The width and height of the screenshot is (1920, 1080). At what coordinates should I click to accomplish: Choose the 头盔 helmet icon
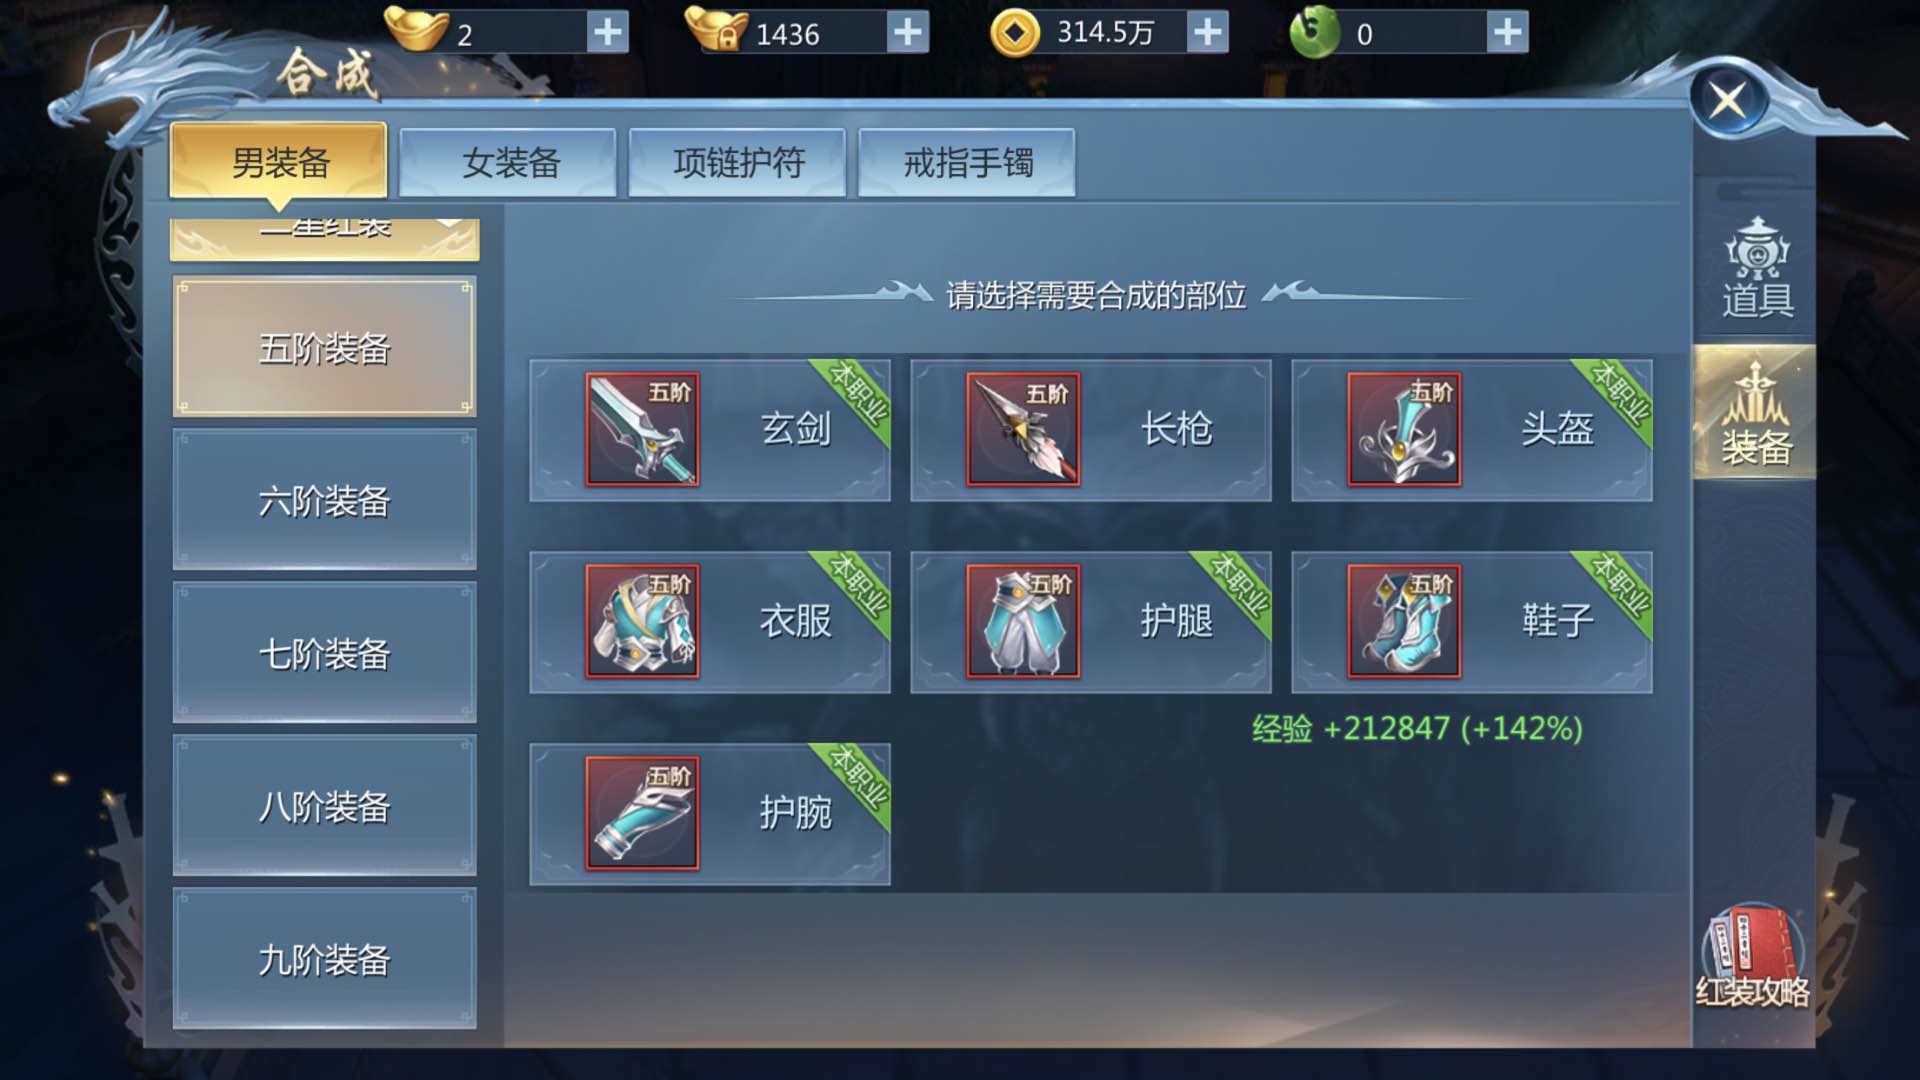coord(1404,430)
